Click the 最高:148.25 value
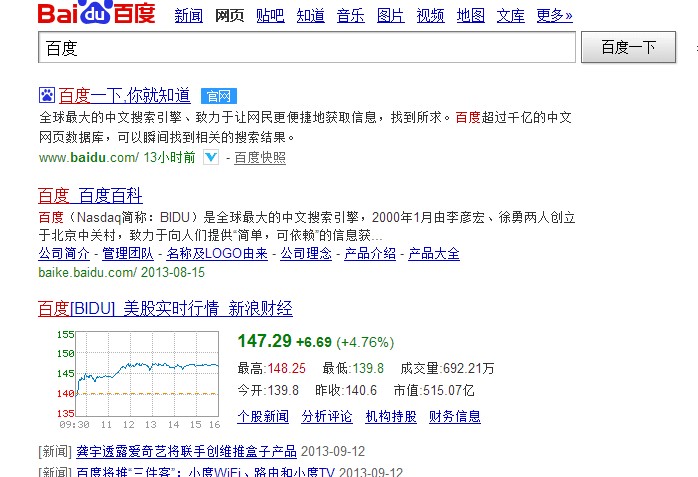This screenshot has height=477, width=698. coord(272,368)
